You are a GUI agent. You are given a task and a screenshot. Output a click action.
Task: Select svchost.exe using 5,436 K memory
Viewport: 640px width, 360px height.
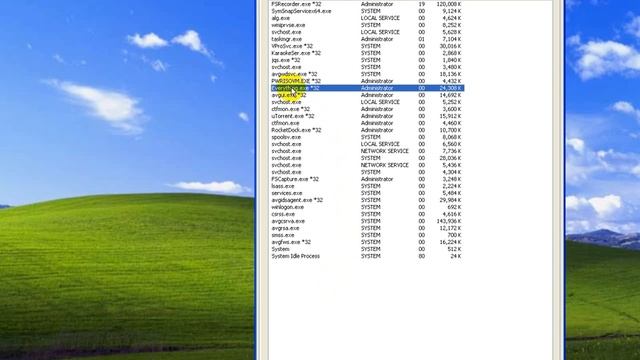pyautogui.click(x=367, y=165)
